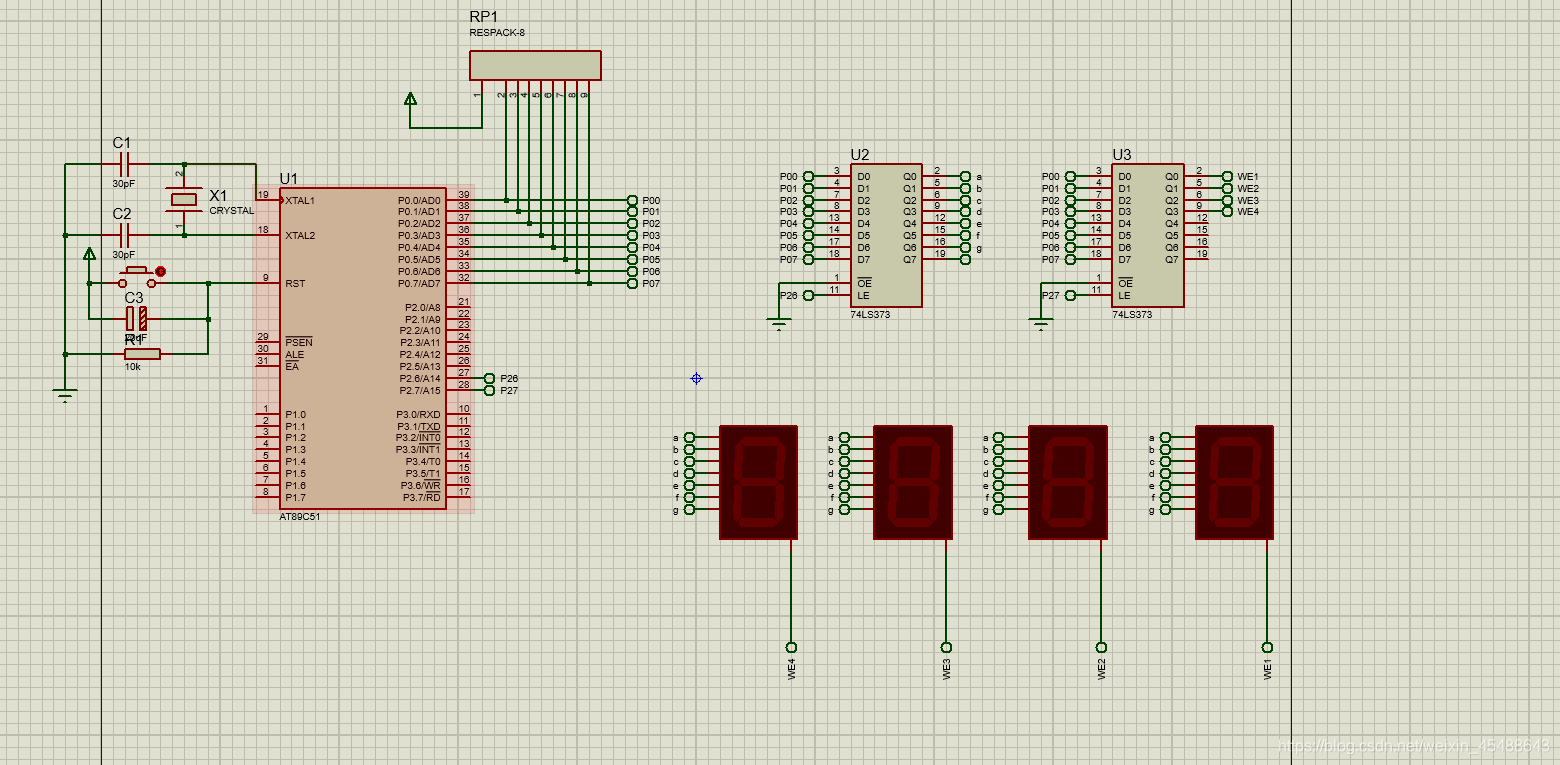Screen dimensions: 1560x765
Task: Select capacitor C2 symbol
Action: pyautogui.click(x=124, y=235)
